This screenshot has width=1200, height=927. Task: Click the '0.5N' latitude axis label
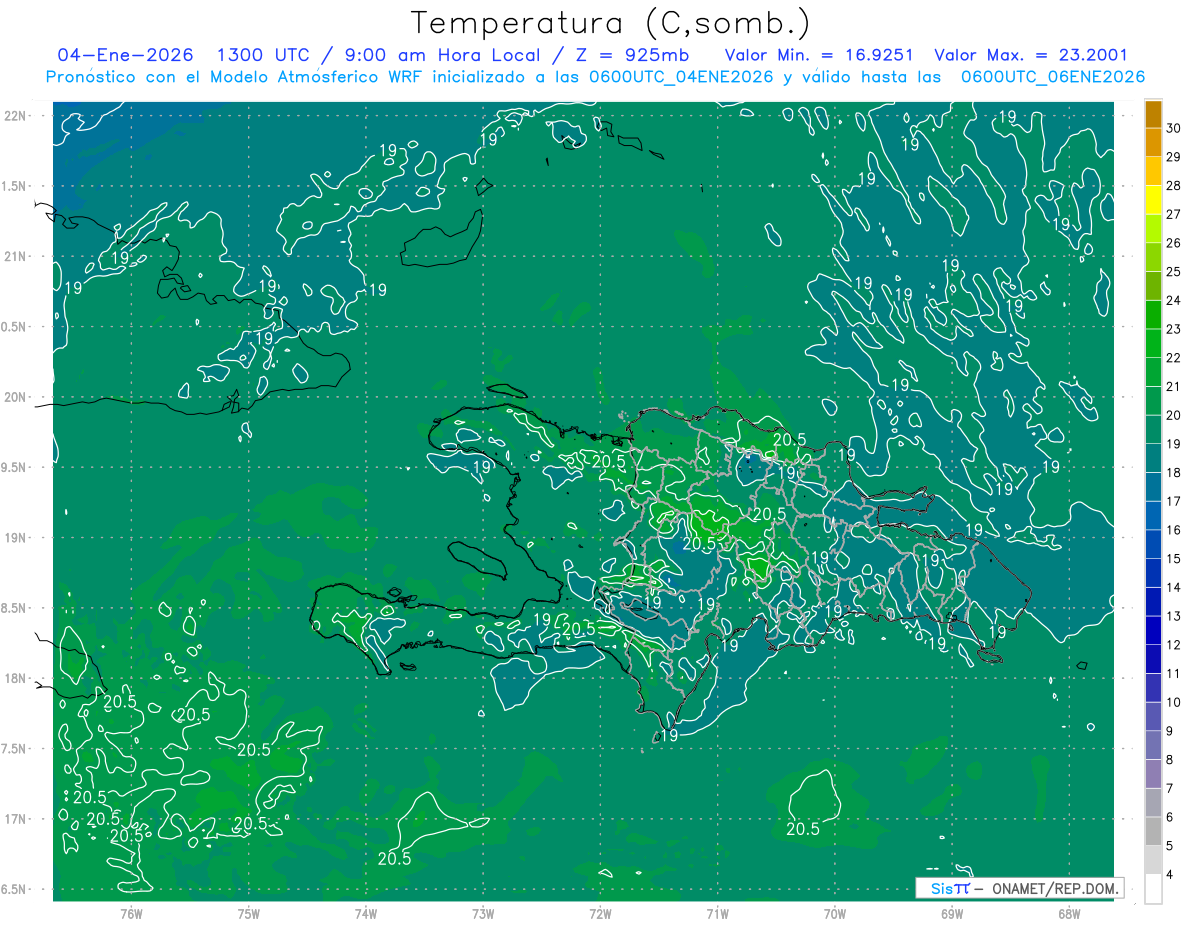[x=15, y=327]
